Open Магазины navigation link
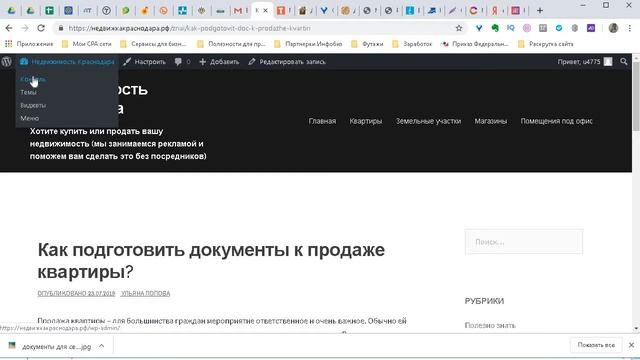Viewport: 640px width, 360px height. tap(491, 121)
